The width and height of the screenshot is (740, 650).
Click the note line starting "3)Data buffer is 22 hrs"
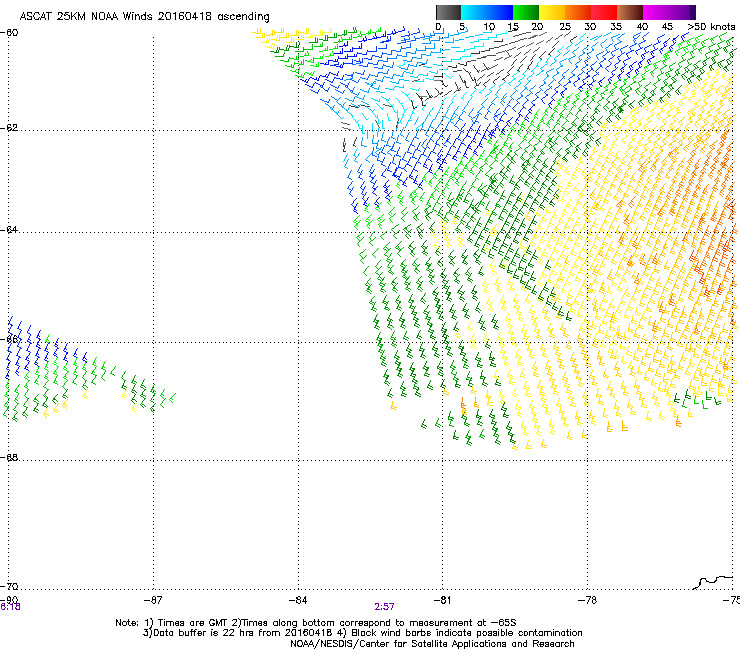pyautogui.click(x=362, y=633)
